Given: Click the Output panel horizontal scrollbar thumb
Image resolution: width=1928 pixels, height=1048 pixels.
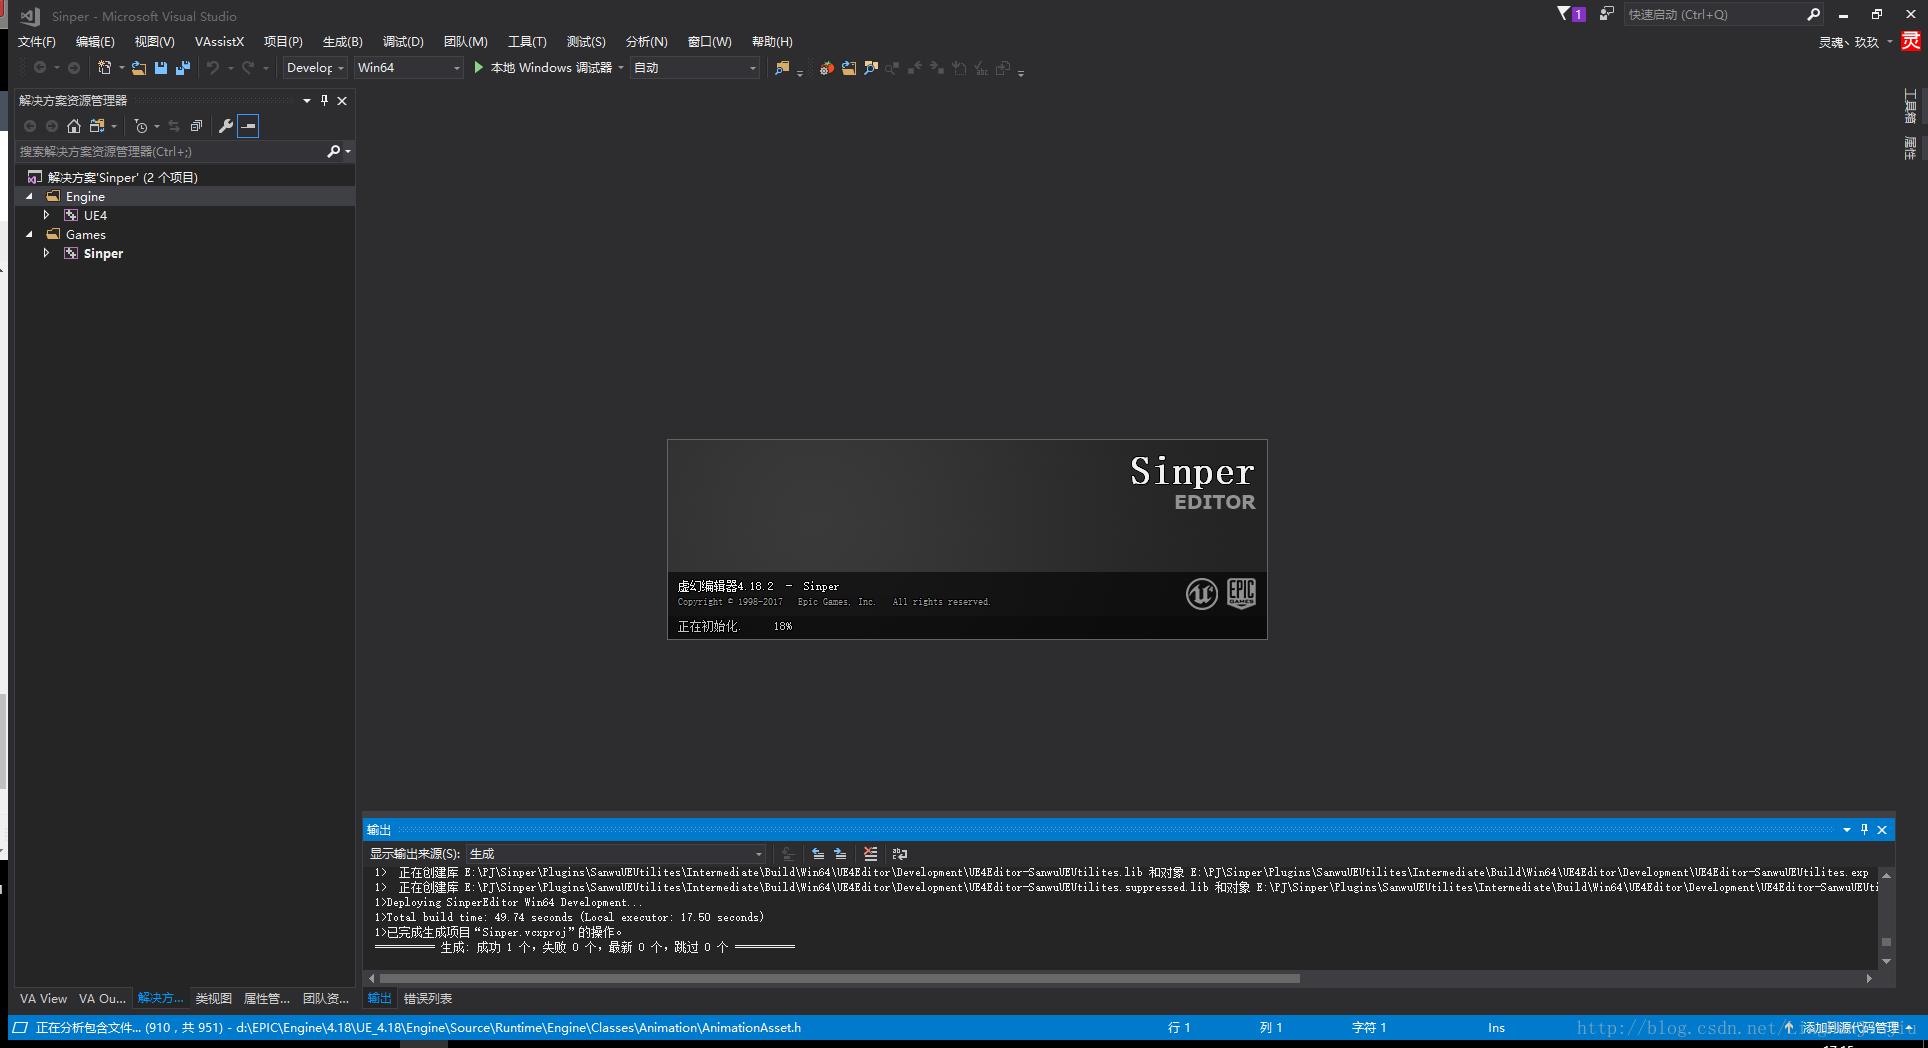Looking at the screenshot, I should pos(839,978).
